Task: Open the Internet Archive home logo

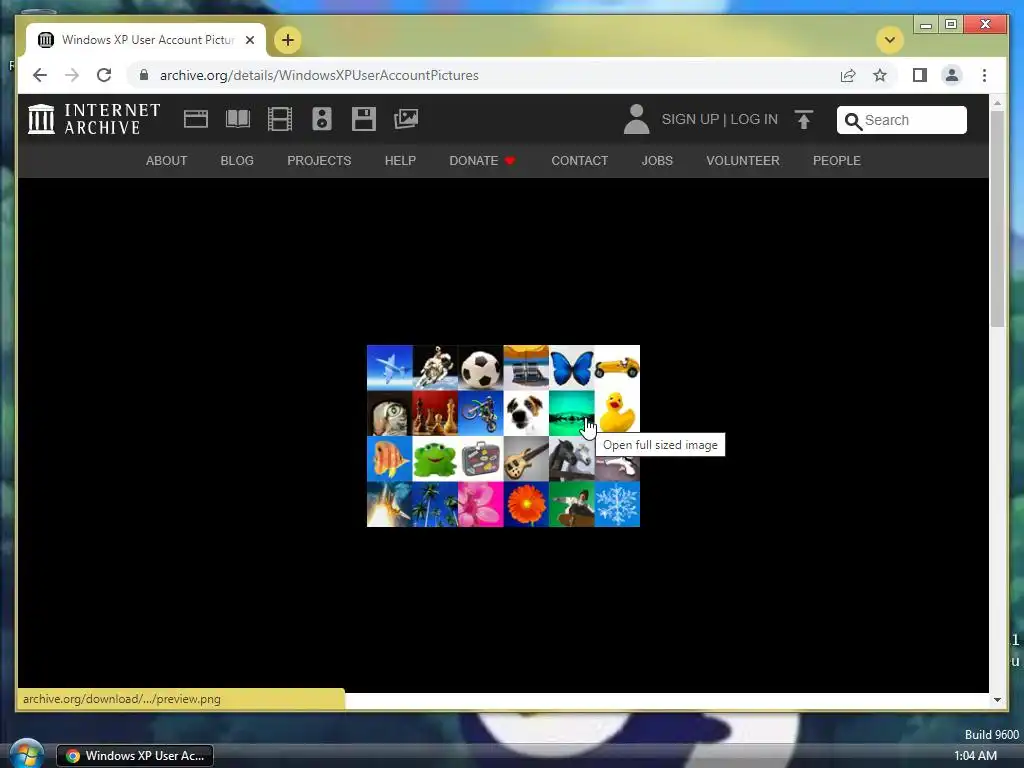Action: (94, 120)
